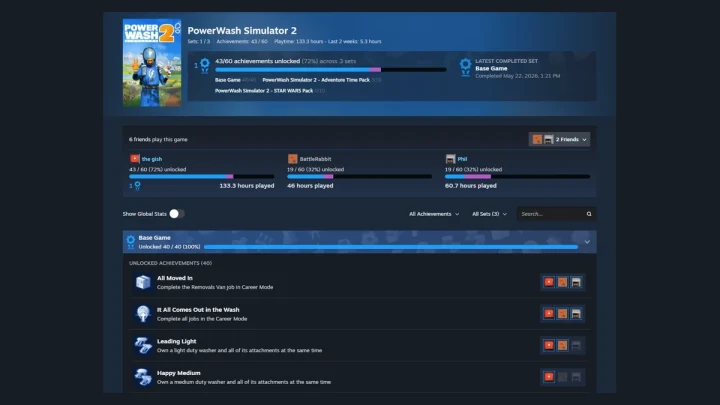Click the search magnifier icon
This screenshot has width=720, height=405.
(x=589, y=214)
